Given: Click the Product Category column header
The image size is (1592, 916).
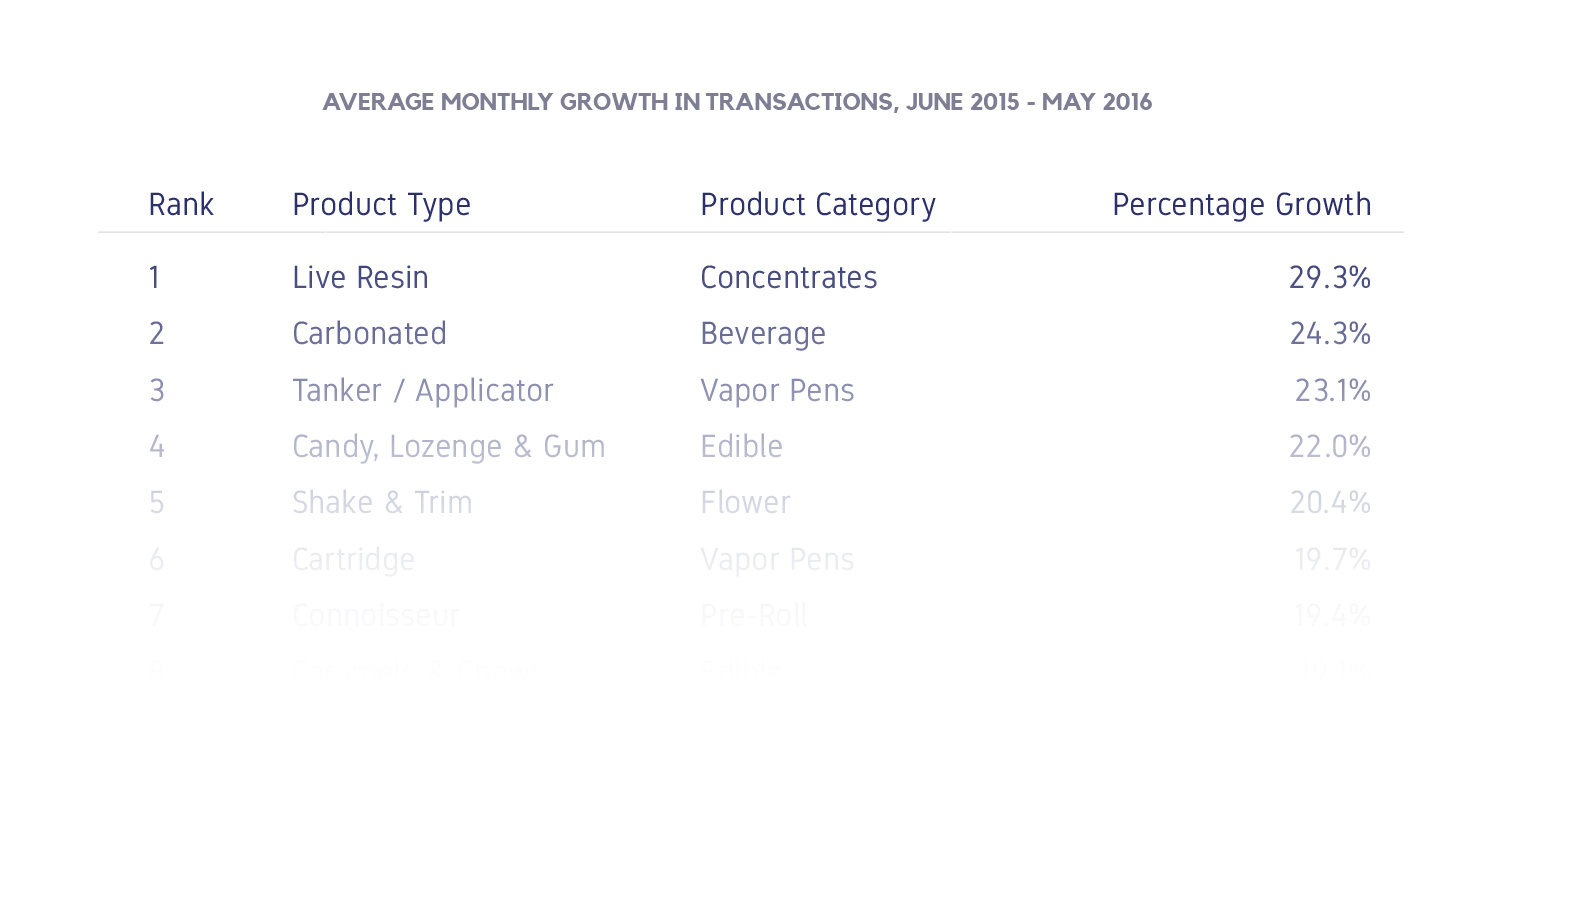Looking at the screenshot, I should 818,205.
